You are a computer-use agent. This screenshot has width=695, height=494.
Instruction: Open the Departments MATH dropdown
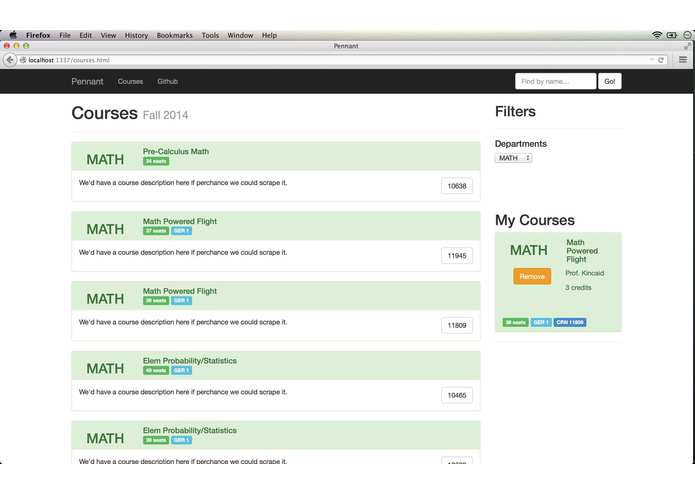[x=513, y=158]
